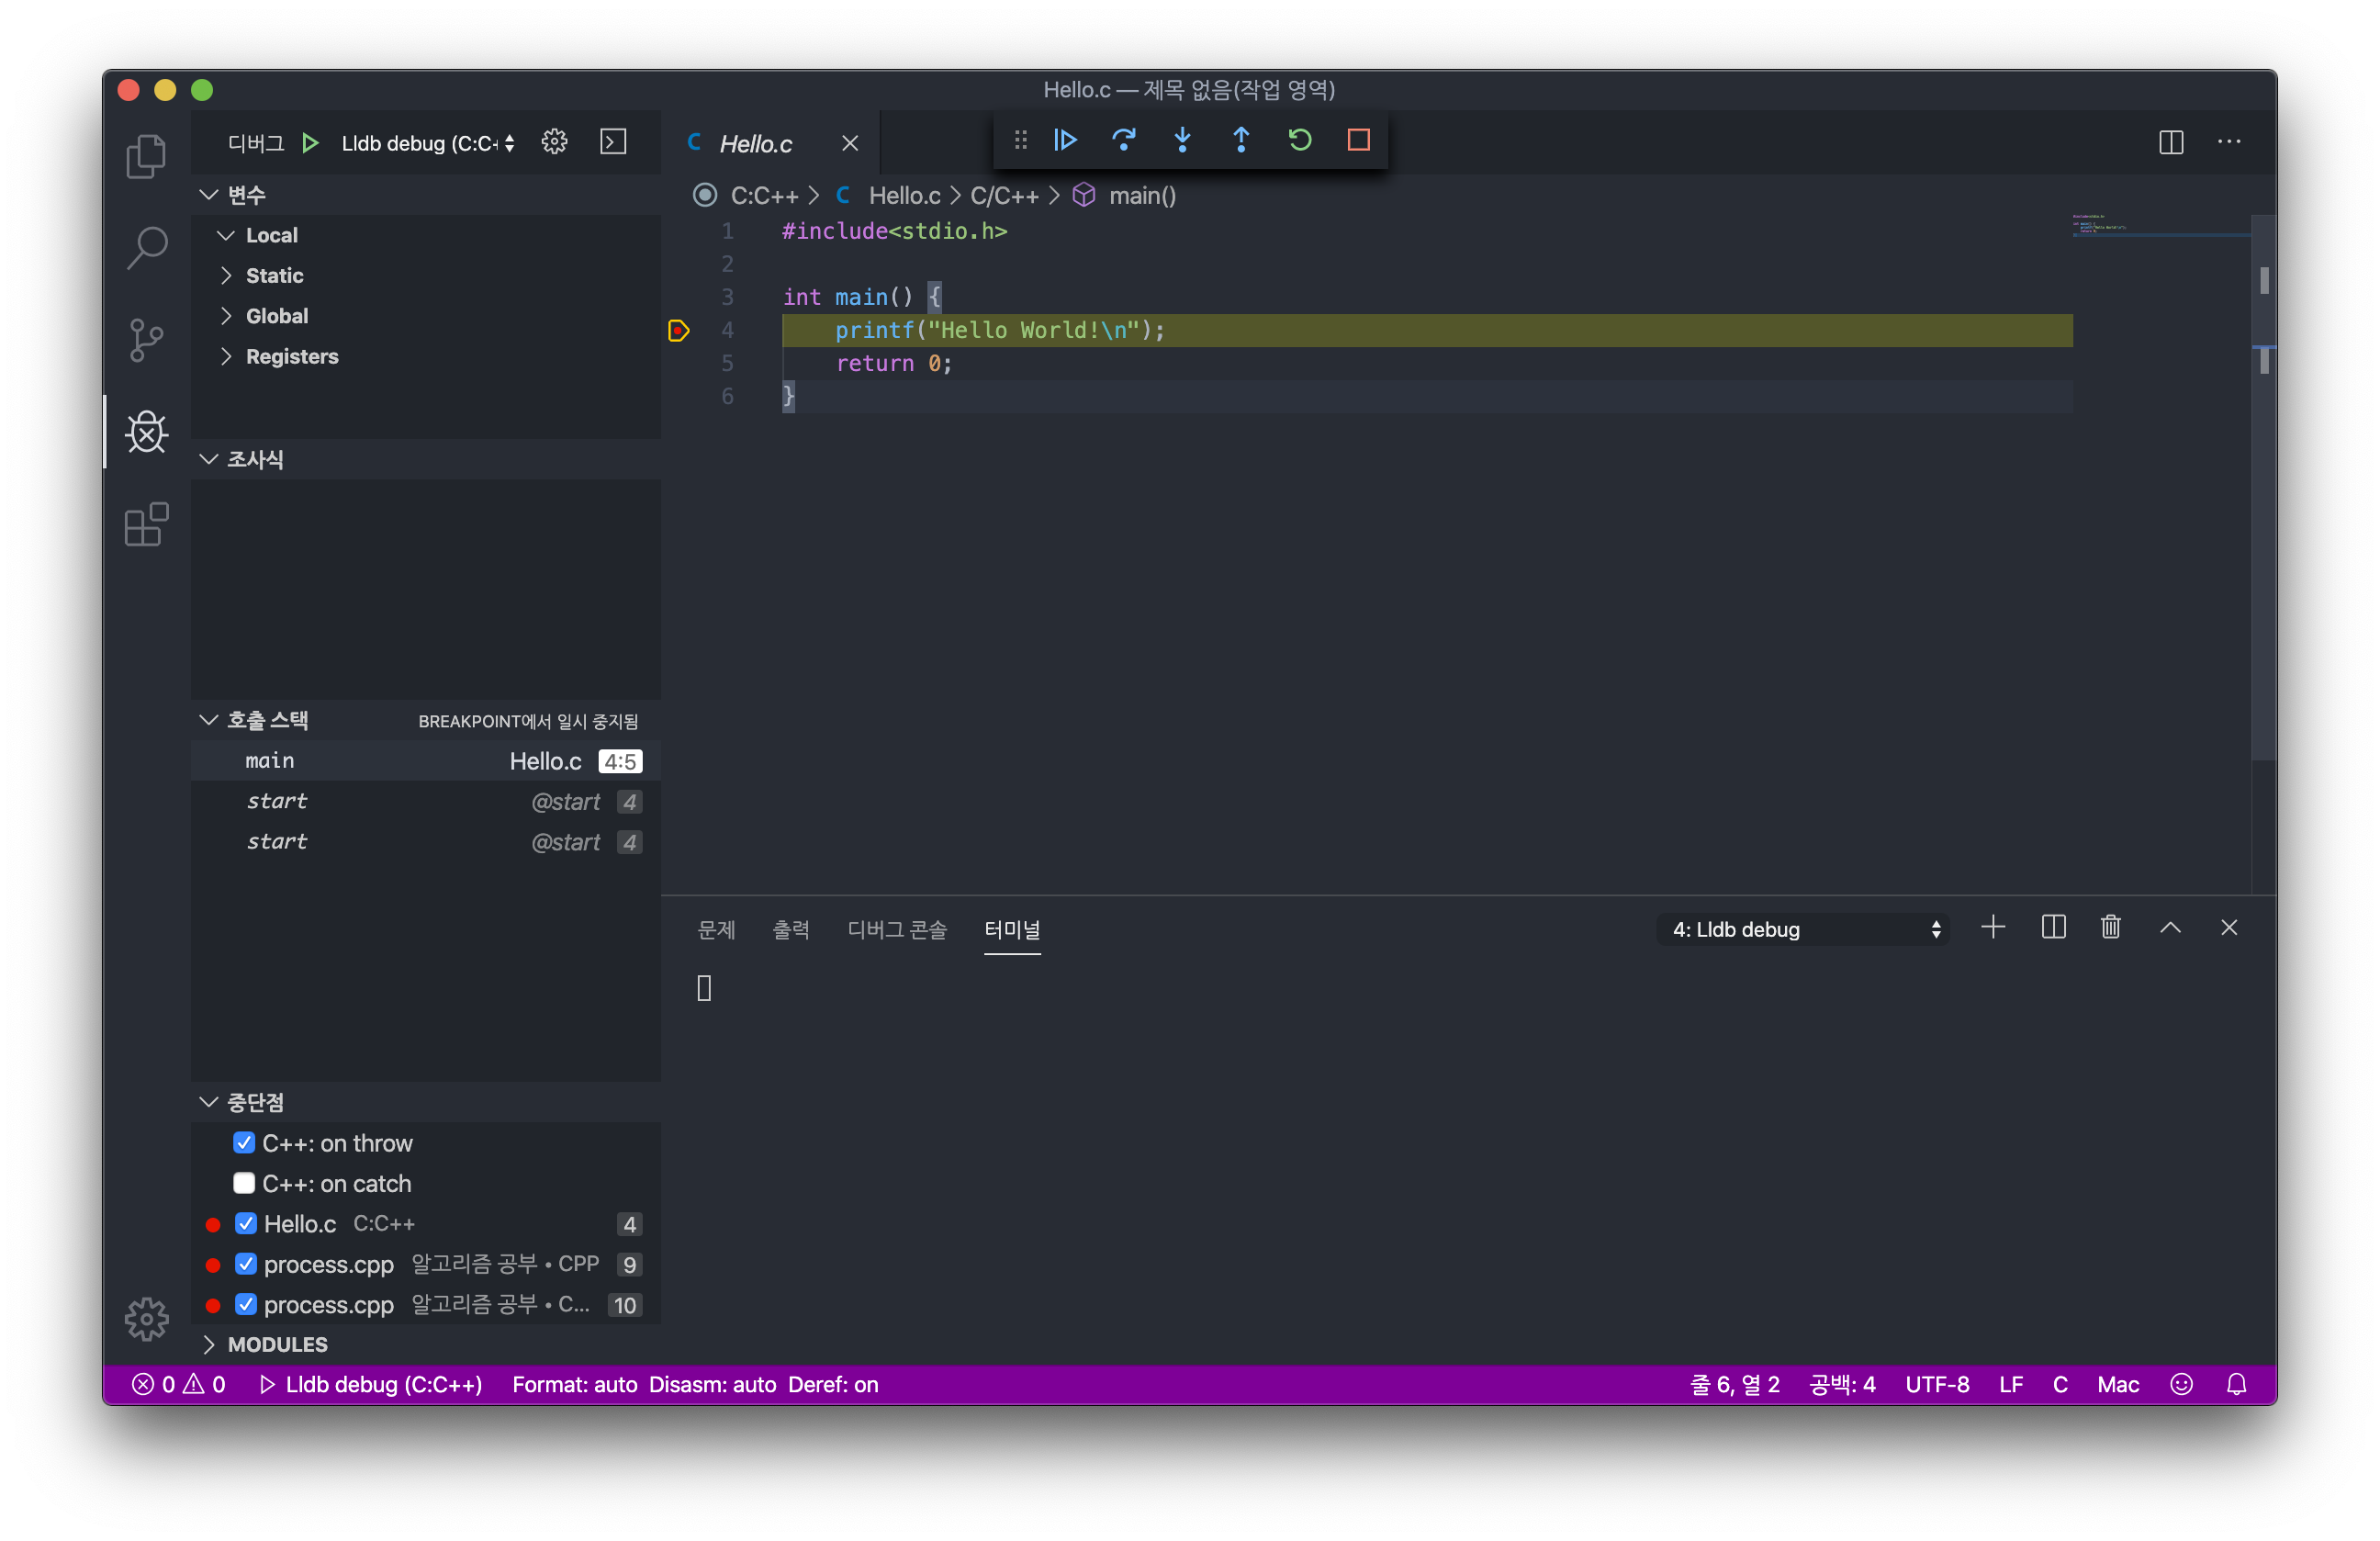This screenshot has width=2380, height=1541.
Task: Switch to the 출력 panel tab
Action: click(790, 930)
